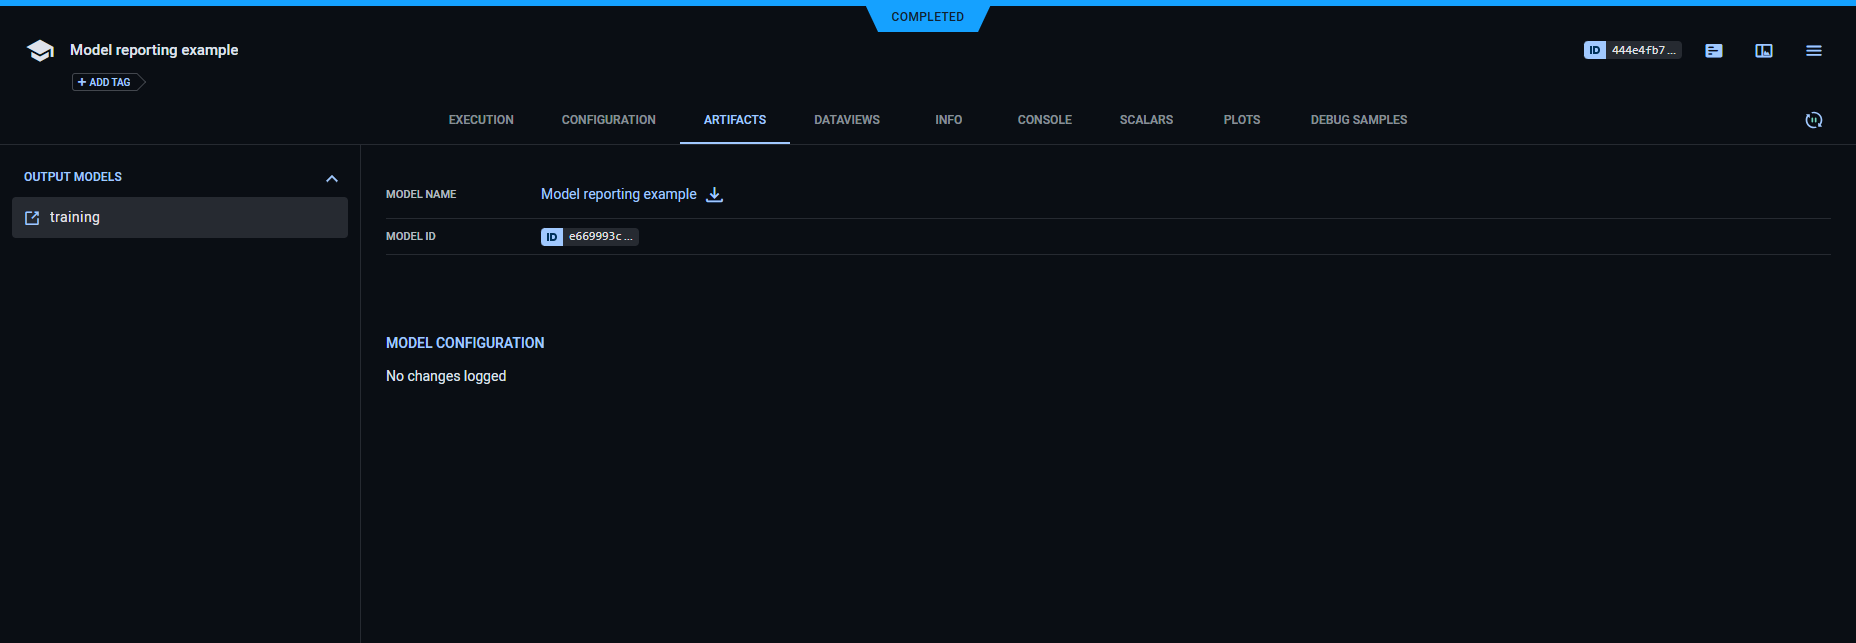Image resolution: width=1856 pixels, height=643 pixels.
Task: Copy the model ID e669993c badge
Action: [x=589, y=237]
